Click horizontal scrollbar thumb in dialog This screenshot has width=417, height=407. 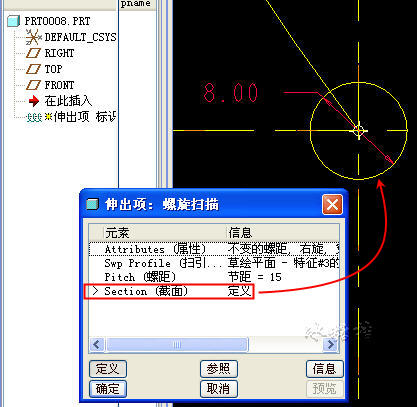pyautogui.click(x=177, y=344)
